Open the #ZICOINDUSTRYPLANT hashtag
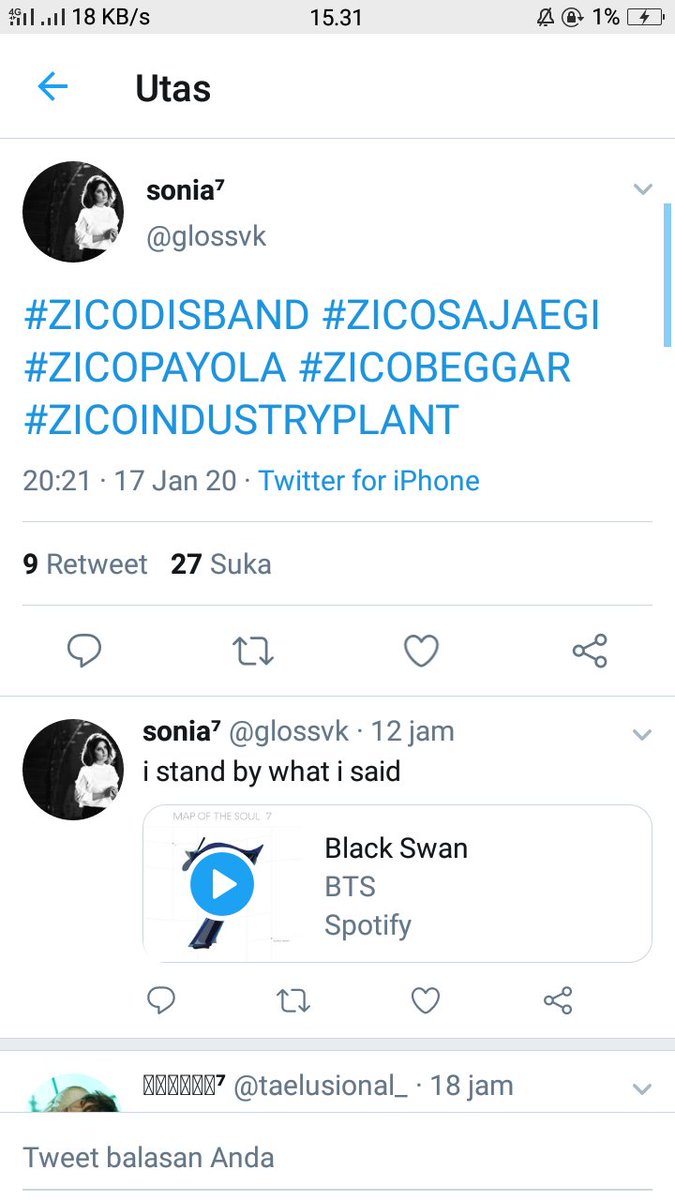This screenshot has height=1200, width=675. [x=240, y=419]
